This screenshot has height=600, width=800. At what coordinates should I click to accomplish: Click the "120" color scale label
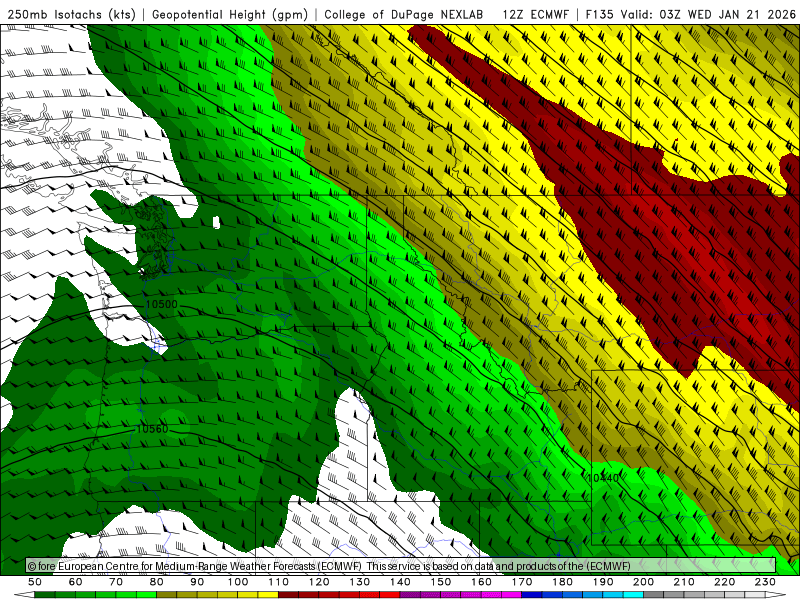(x=319, y=582)
